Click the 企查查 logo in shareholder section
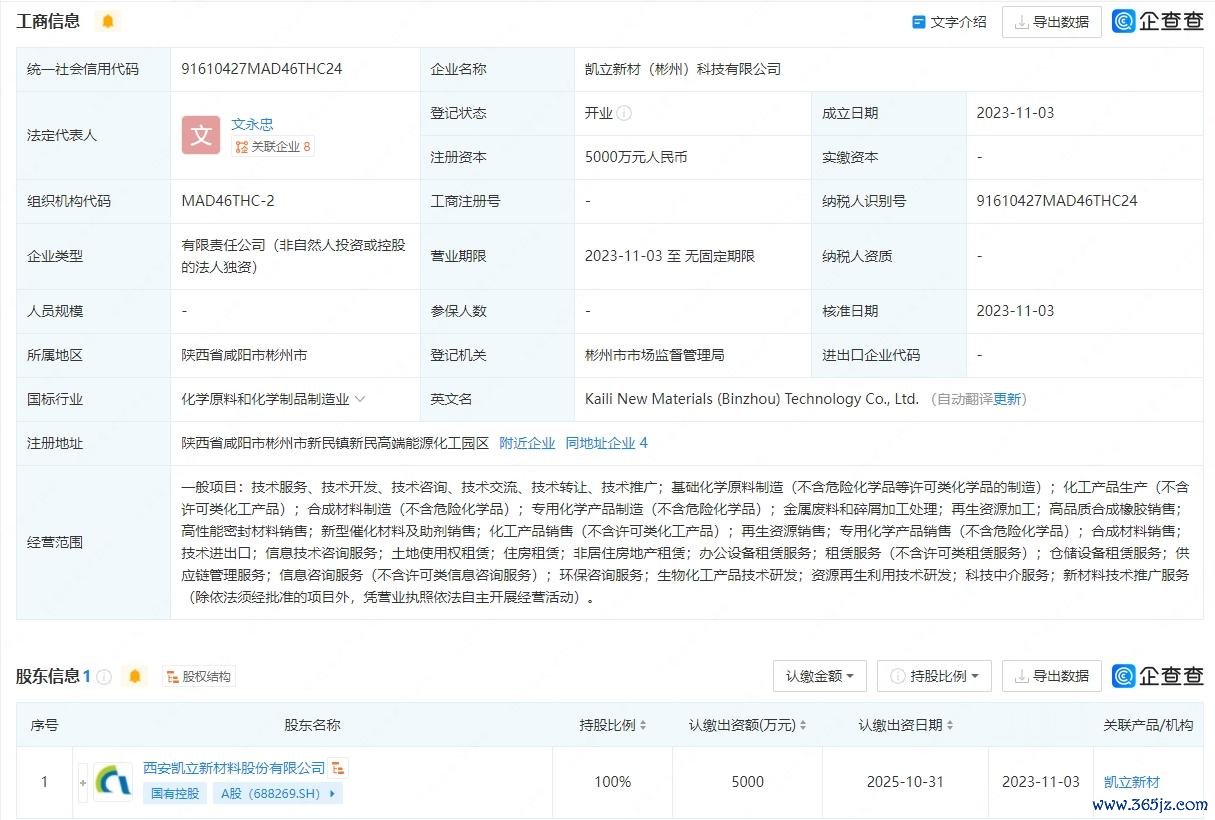The width and height of the screenshot is (1215, 820). point(1158,676)
